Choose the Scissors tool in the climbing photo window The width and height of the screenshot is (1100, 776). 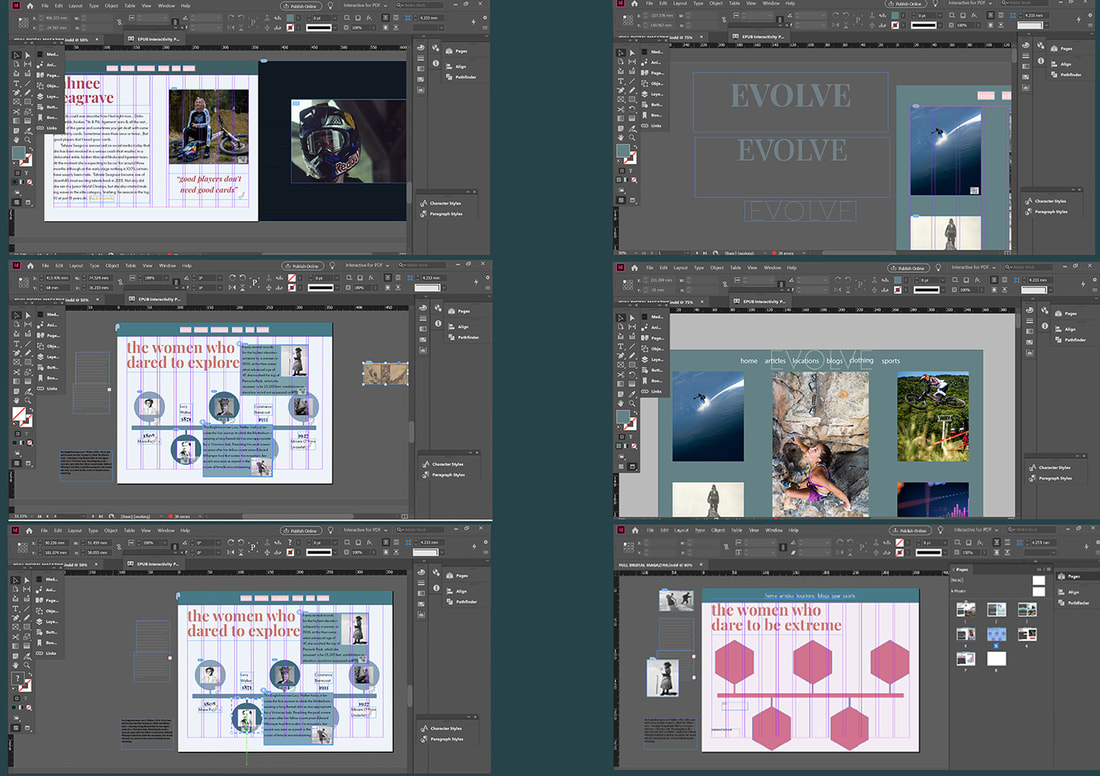pos(621,375)
